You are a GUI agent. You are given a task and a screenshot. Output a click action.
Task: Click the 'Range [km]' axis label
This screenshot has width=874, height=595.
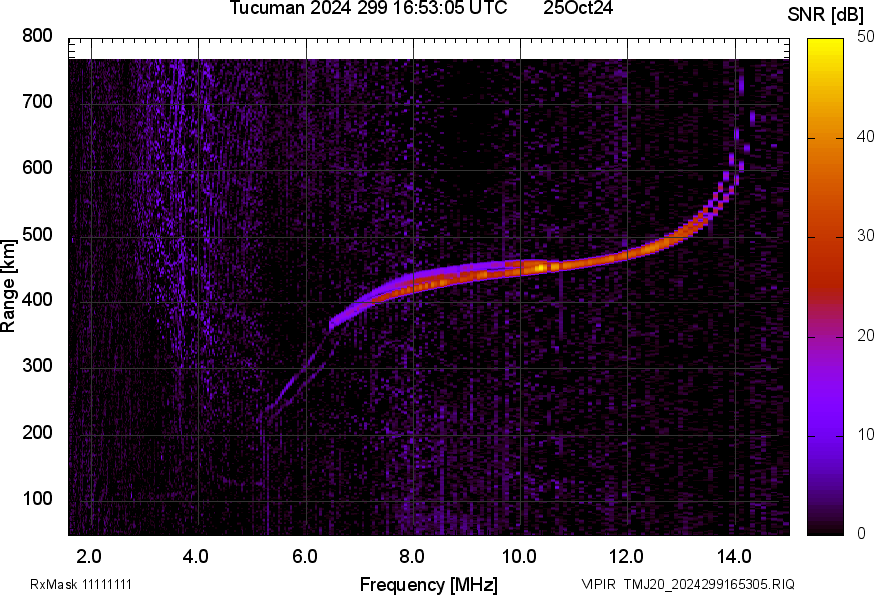click(x=8, y=286)
